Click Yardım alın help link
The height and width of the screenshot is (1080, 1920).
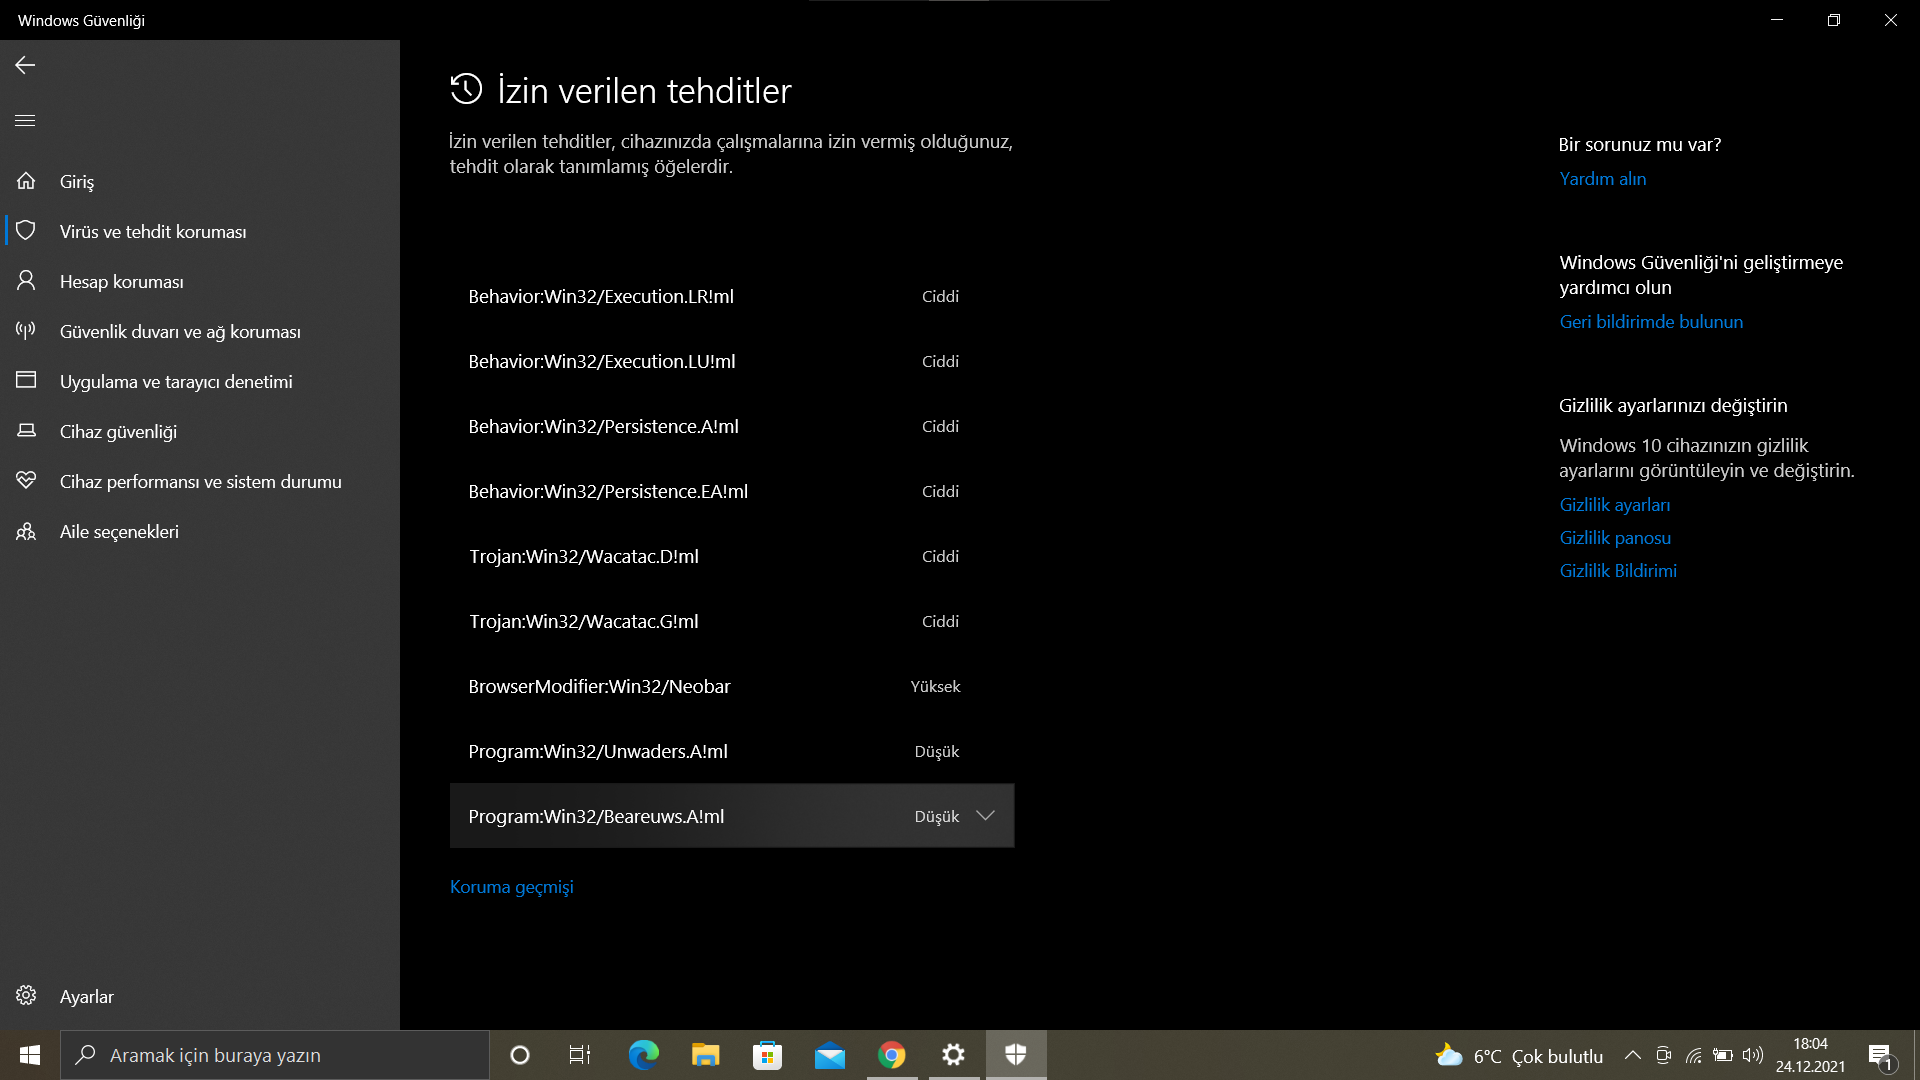tap(1602, 179)
